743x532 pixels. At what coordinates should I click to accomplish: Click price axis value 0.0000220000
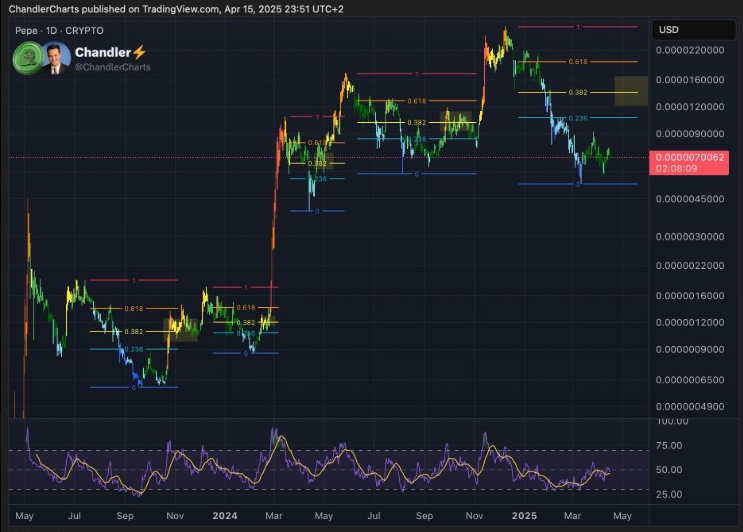690,50
